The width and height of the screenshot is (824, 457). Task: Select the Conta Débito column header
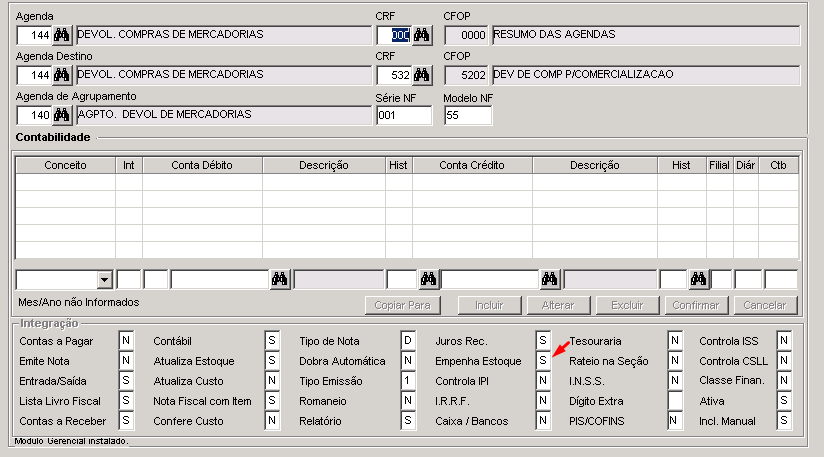[202, 165]
